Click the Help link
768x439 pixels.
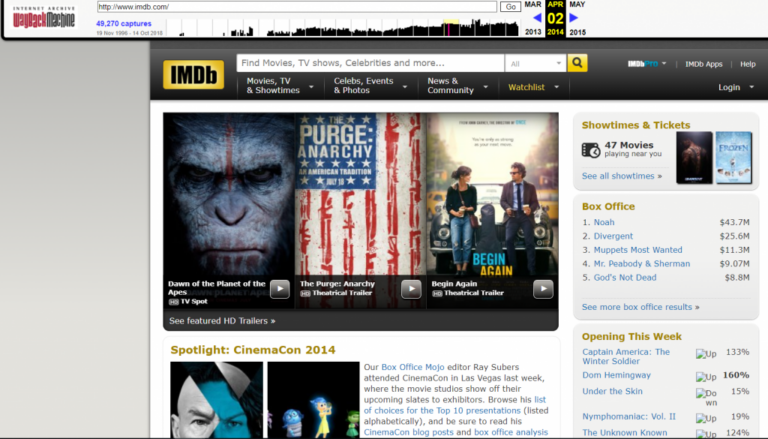747,64
